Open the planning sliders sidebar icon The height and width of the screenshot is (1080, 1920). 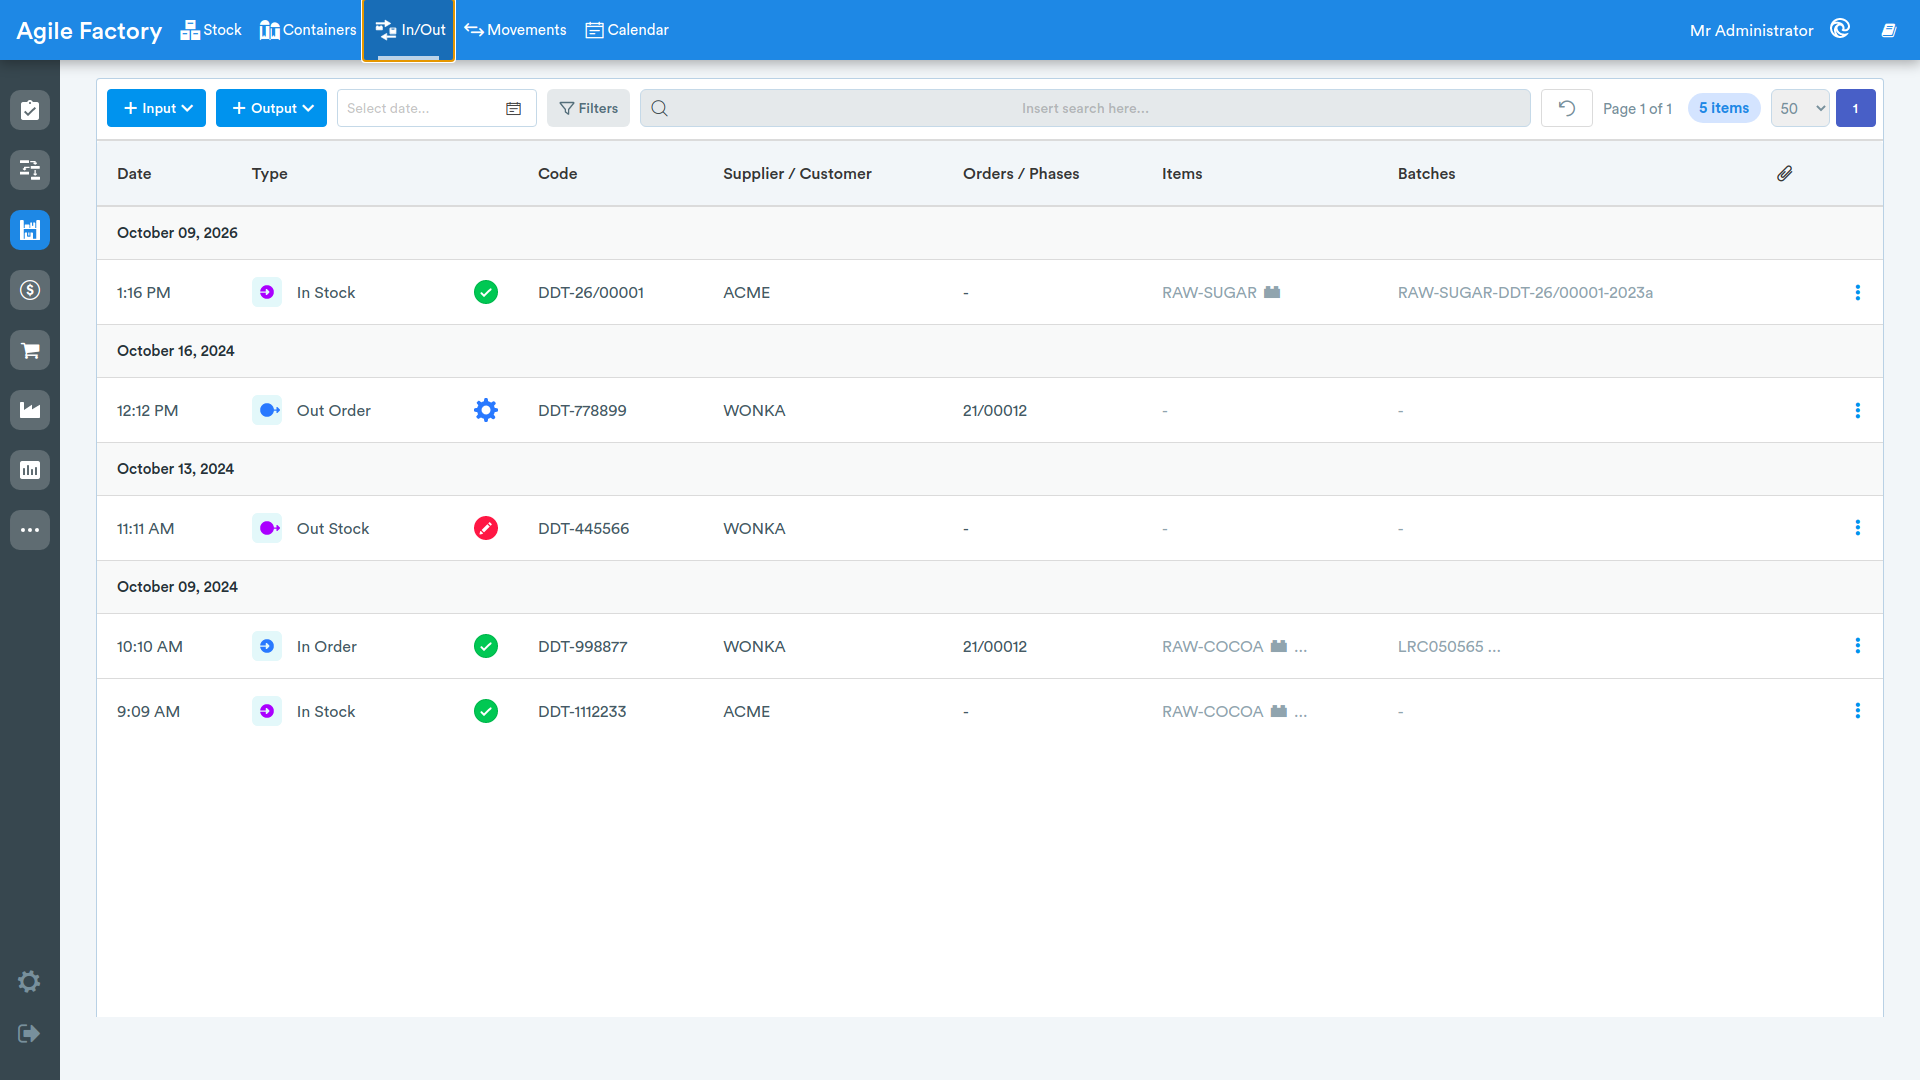coord(30,170)
